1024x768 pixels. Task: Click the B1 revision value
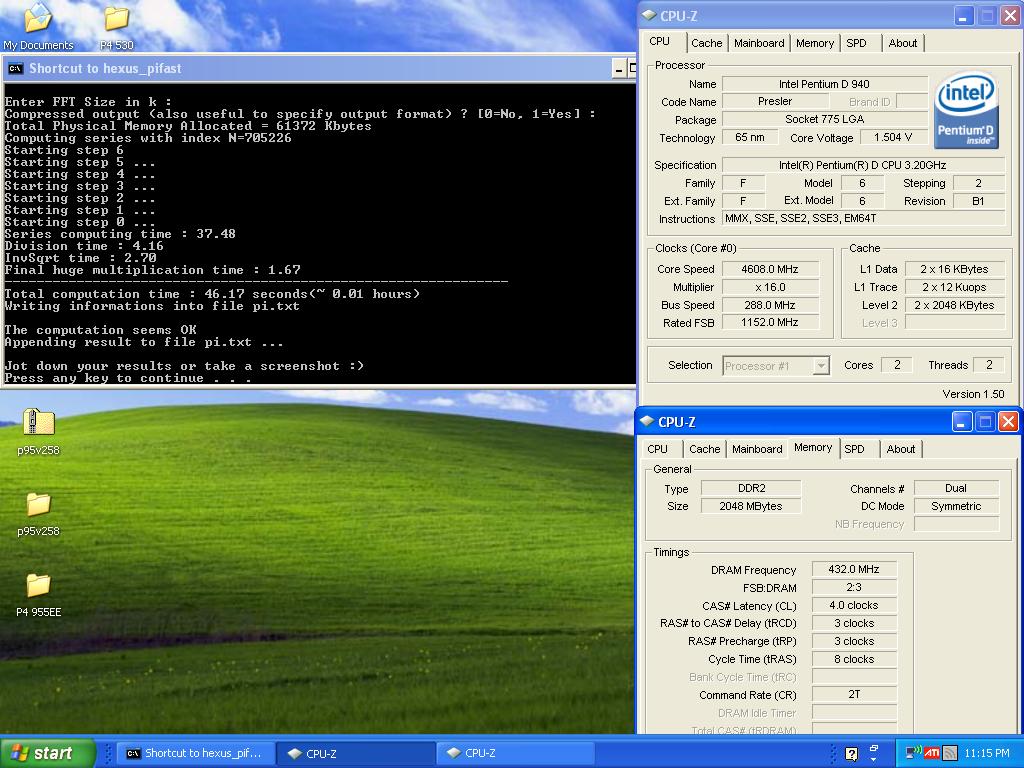click(978, 201)
